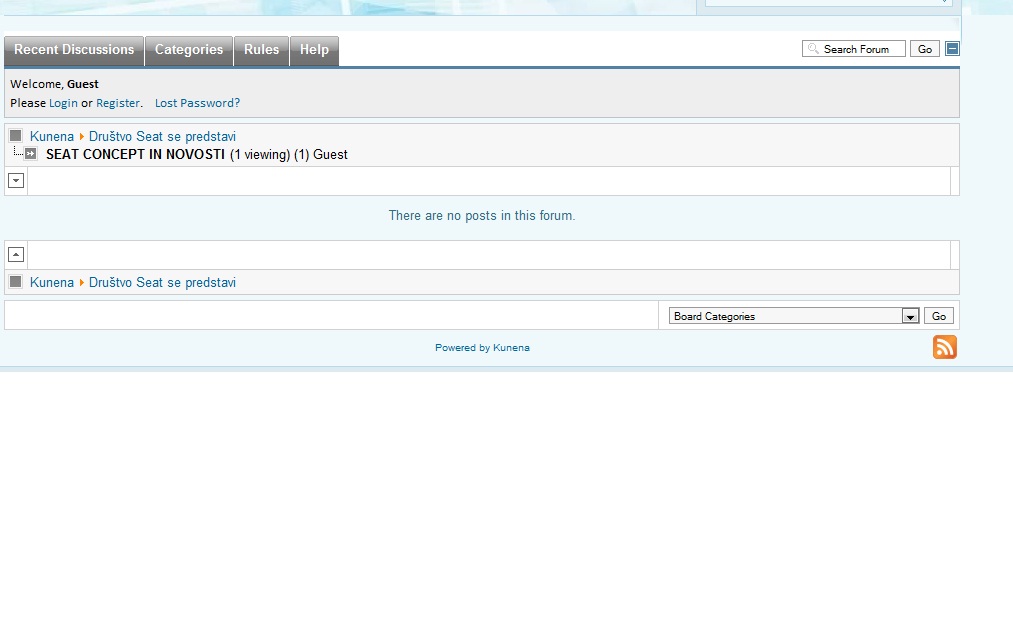Click the orange RSS feed icon
This screenshot has height=630, width=1013.
pos(944,347)
